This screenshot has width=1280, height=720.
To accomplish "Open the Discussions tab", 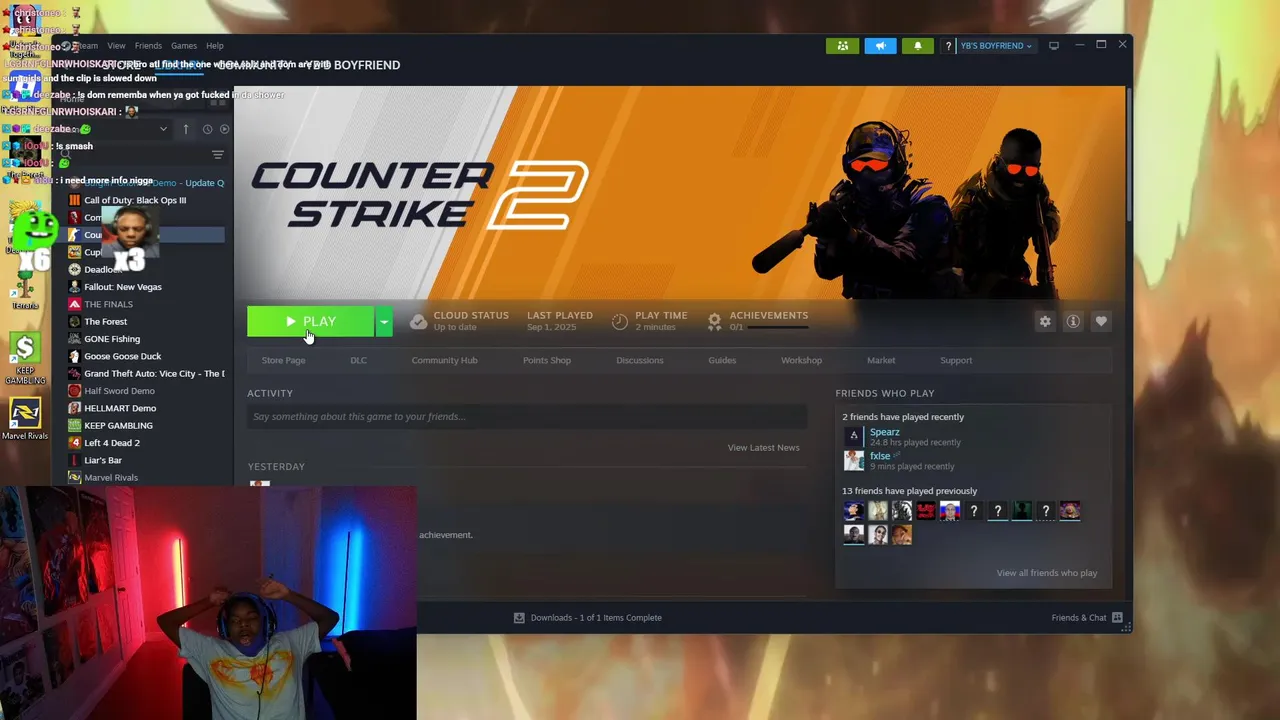I will point(640,360).
